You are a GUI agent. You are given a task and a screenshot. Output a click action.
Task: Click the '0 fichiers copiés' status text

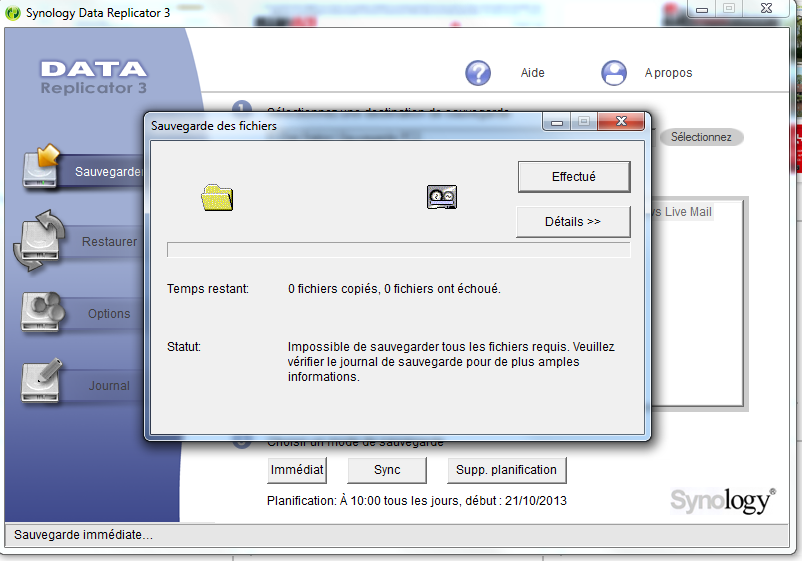(x=394, y=289)
